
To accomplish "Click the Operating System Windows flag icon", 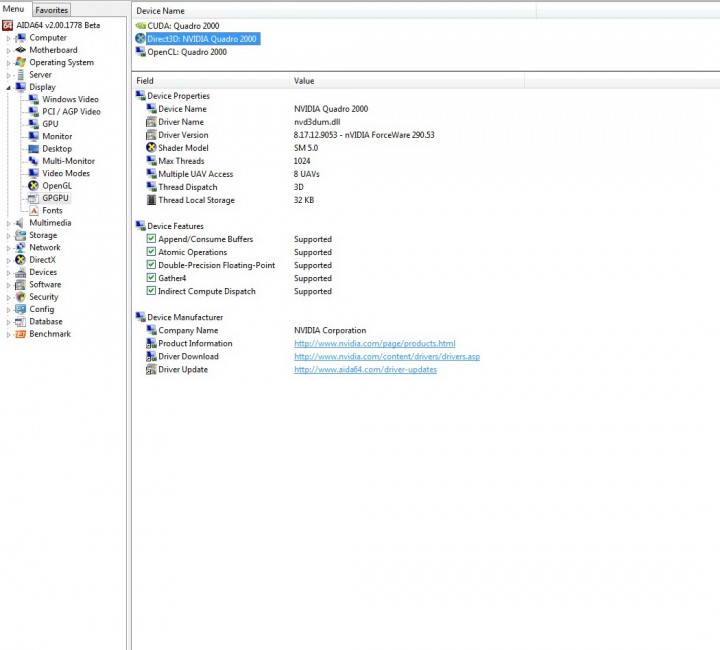I will 20,62.
